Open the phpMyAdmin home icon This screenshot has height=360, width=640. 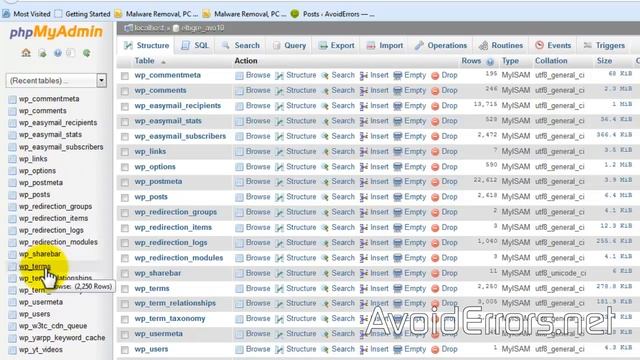tap(26, 53)
